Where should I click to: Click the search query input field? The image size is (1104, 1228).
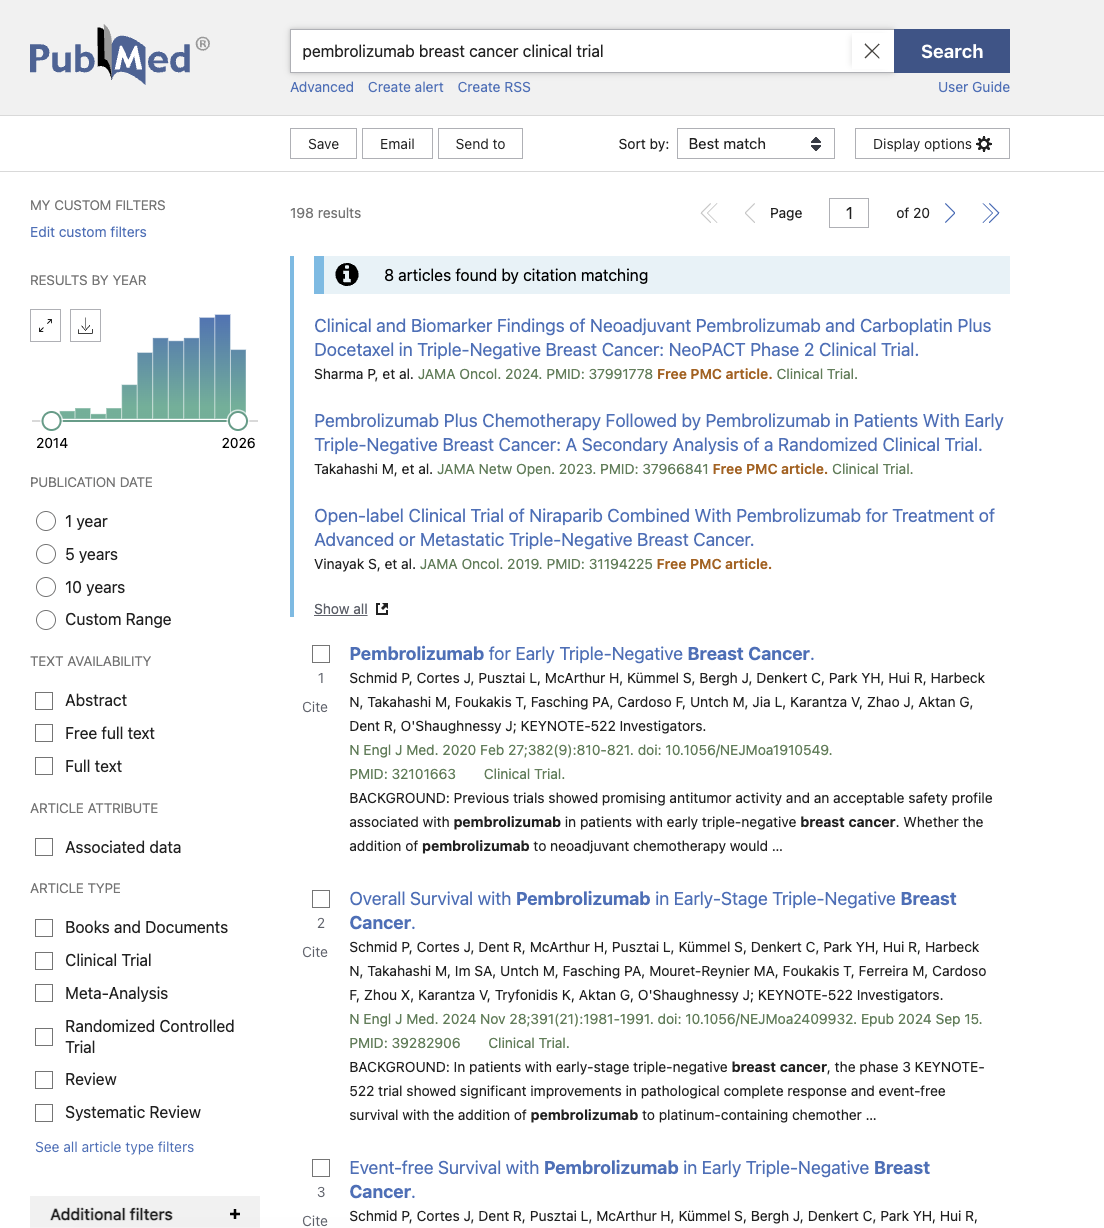pos(570,51)
